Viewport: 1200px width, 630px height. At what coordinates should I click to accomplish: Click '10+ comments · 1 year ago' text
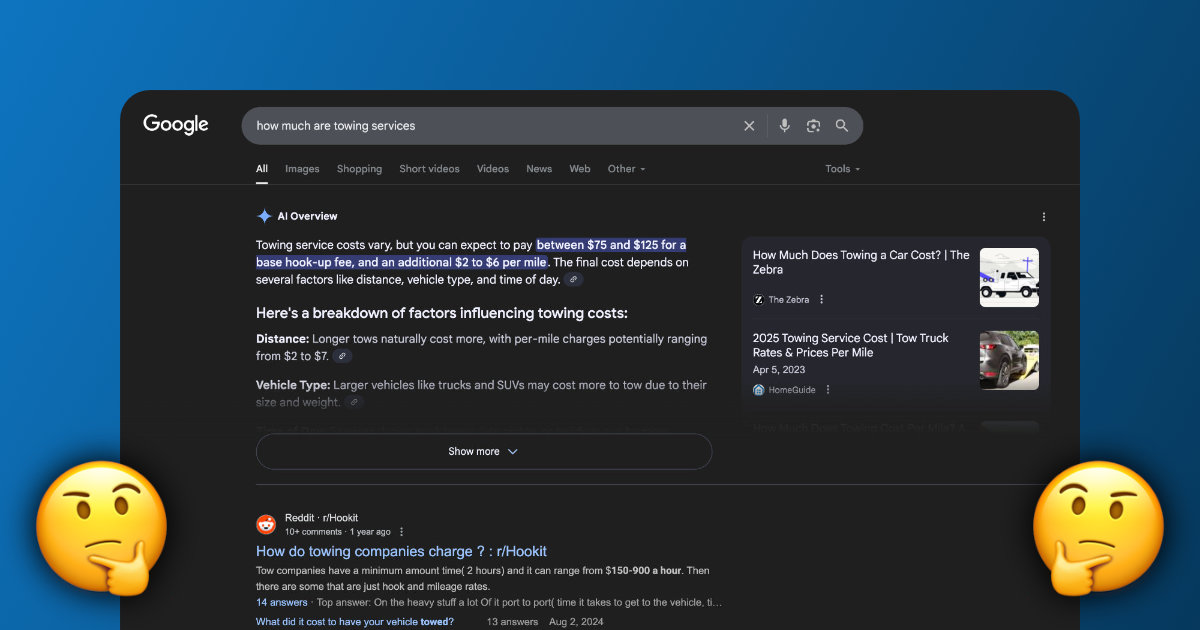coord(338,532)
